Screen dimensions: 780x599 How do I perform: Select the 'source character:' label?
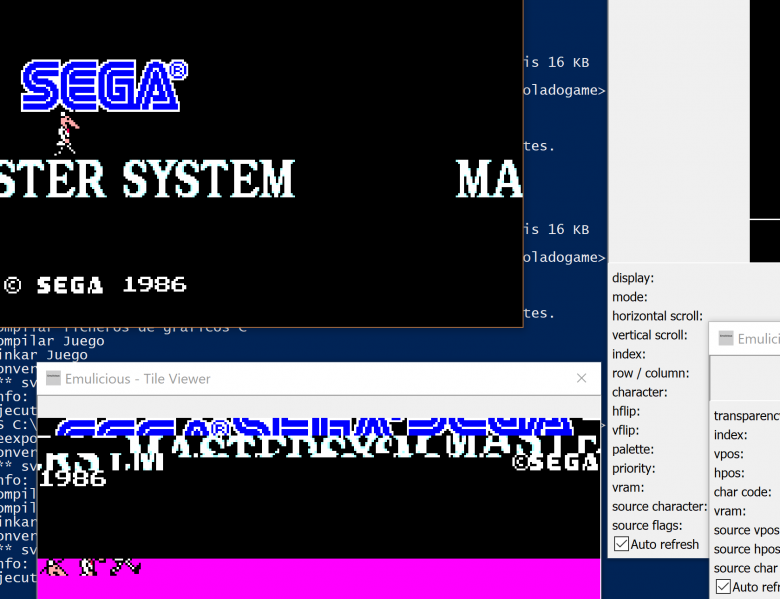click(659, 506)
